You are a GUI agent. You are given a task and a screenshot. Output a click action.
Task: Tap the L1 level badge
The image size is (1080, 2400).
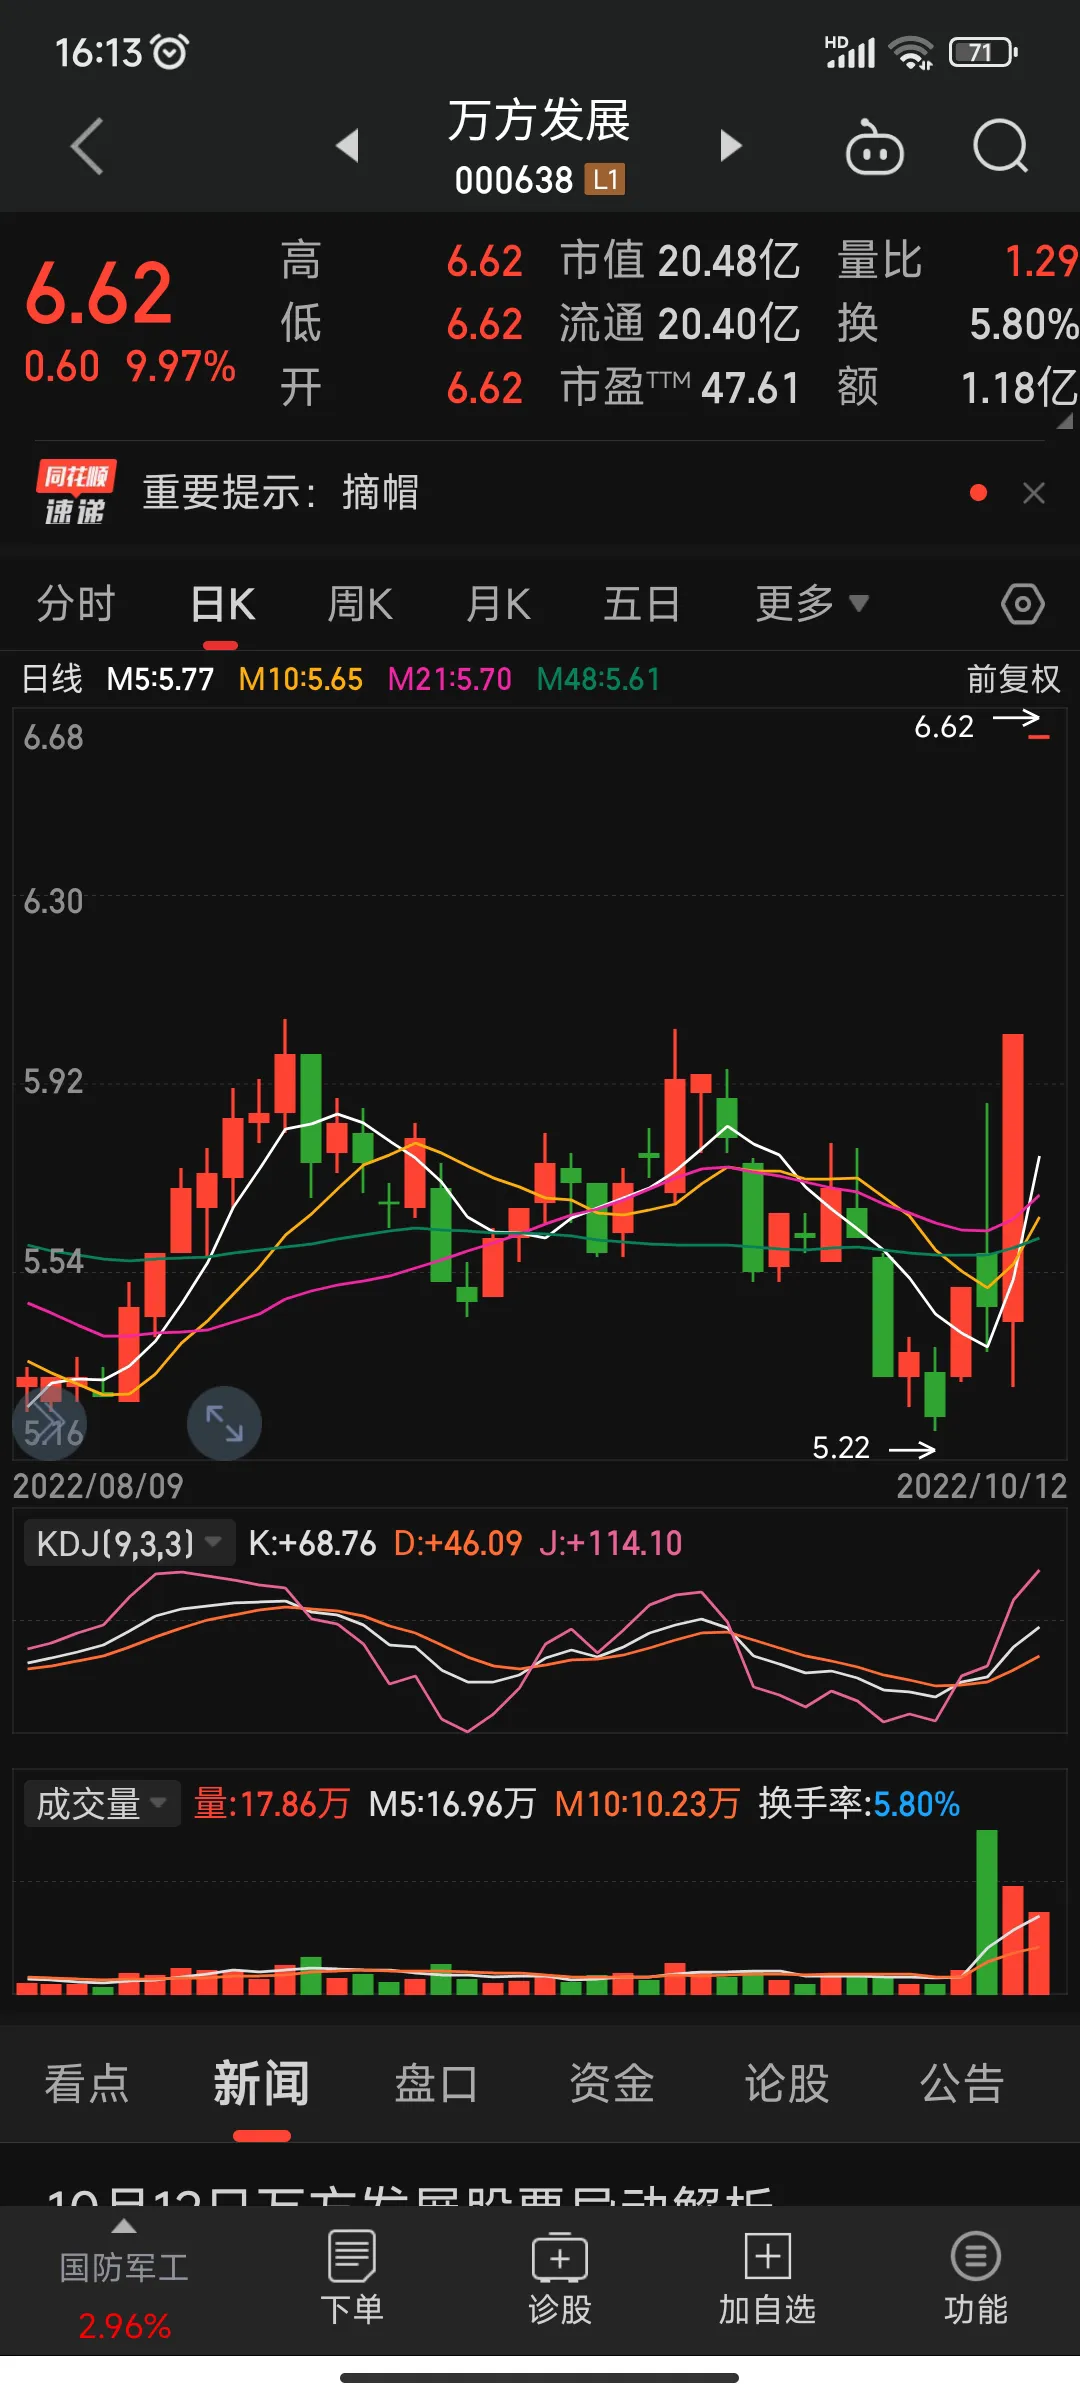[x=605, y=180]
